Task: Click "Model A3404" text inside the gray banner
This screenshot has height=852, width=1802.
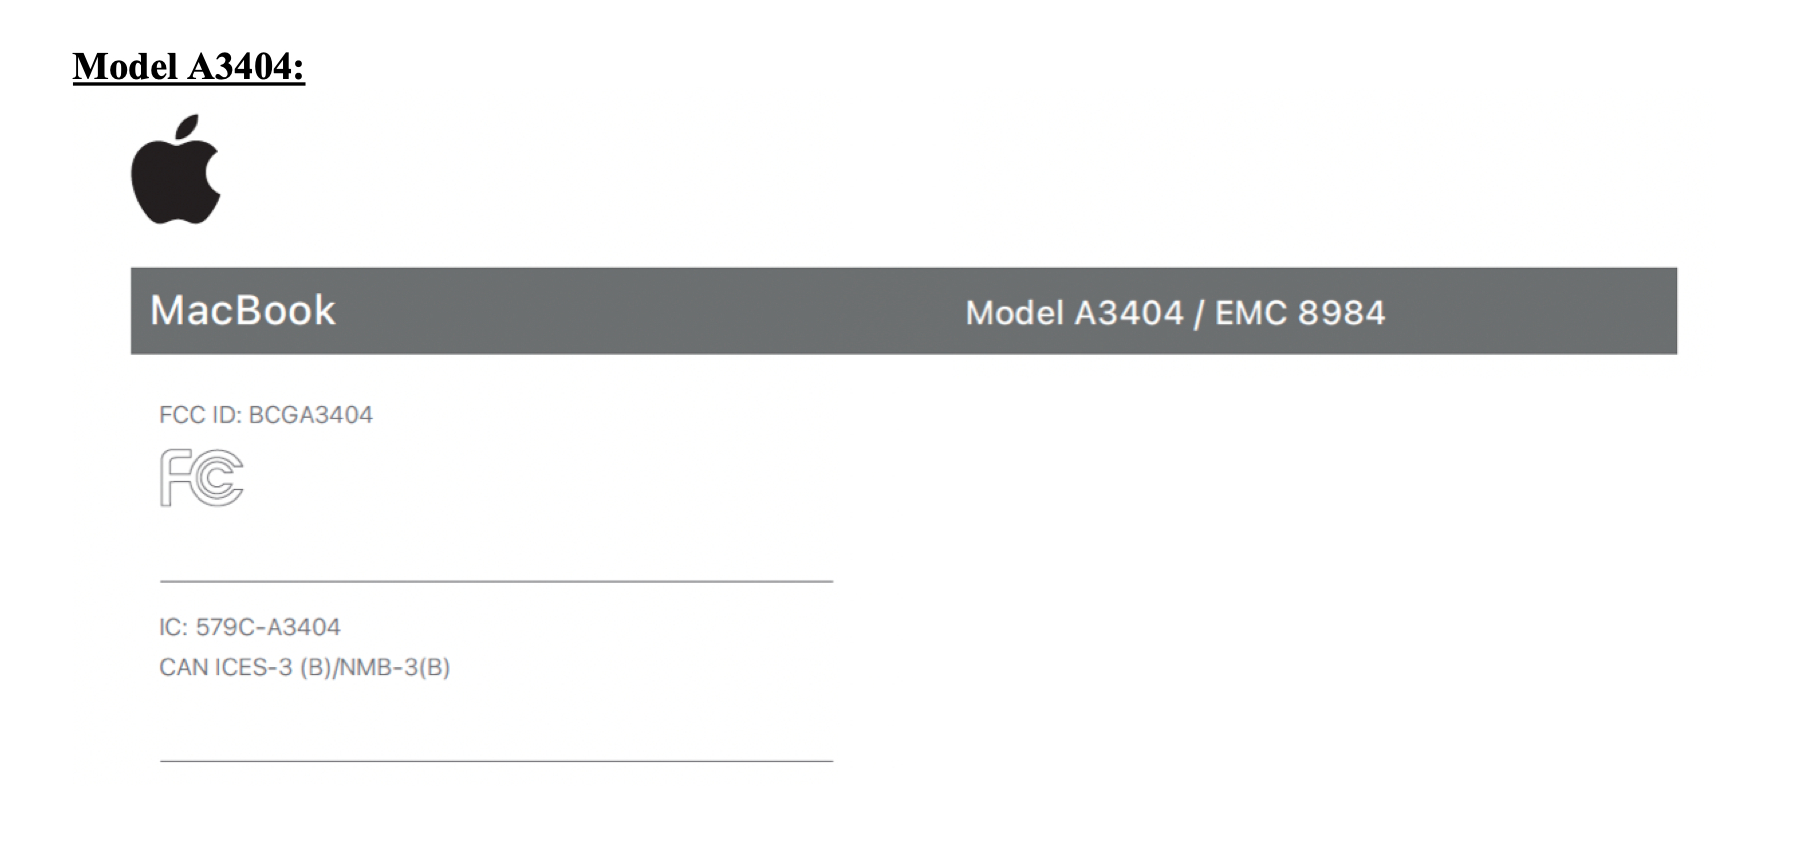Action: pos(1074,313)
